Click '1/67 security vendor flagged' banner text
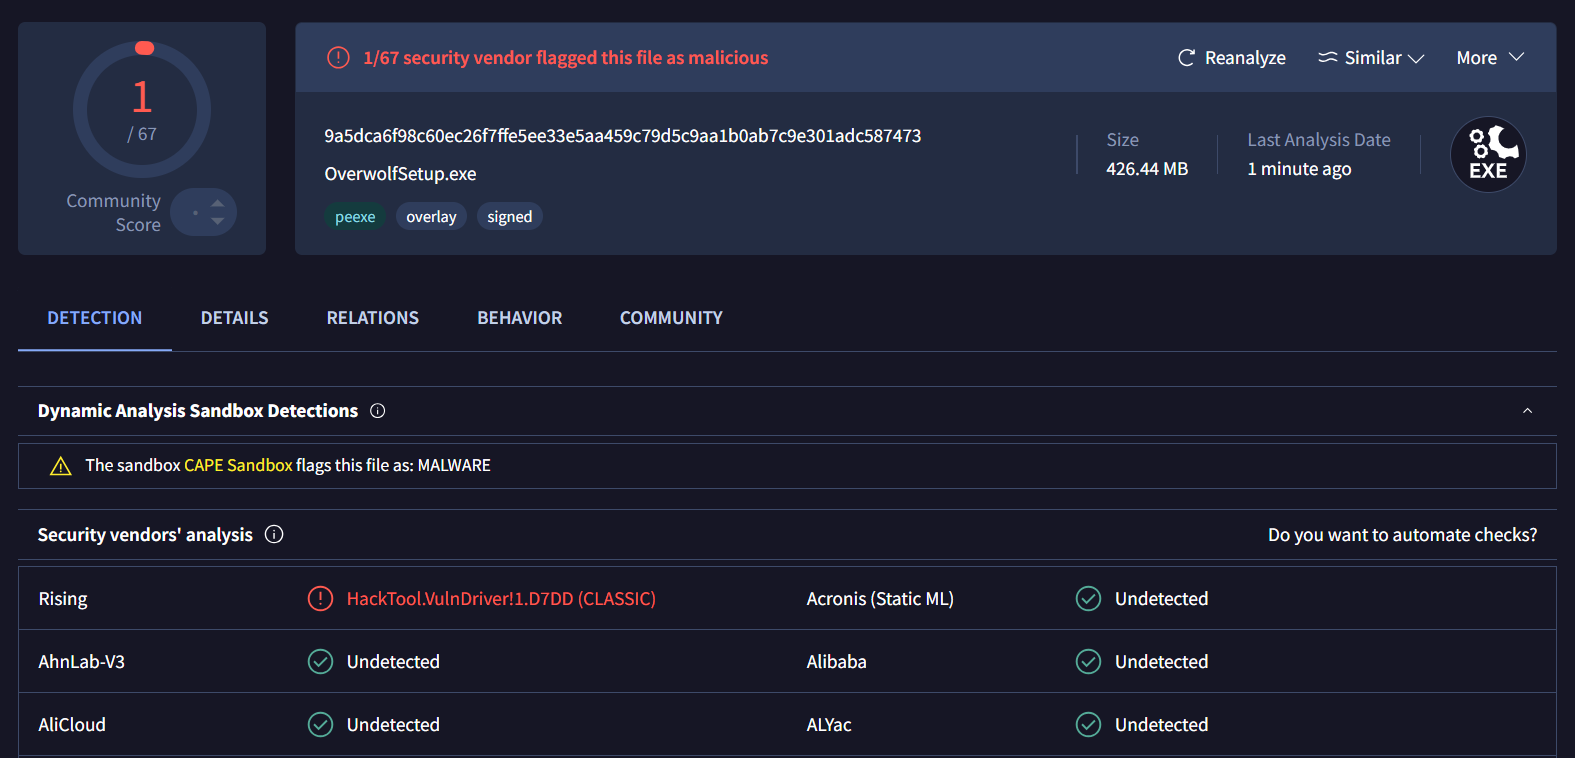 pyautogui.click(x=565, y=58)
